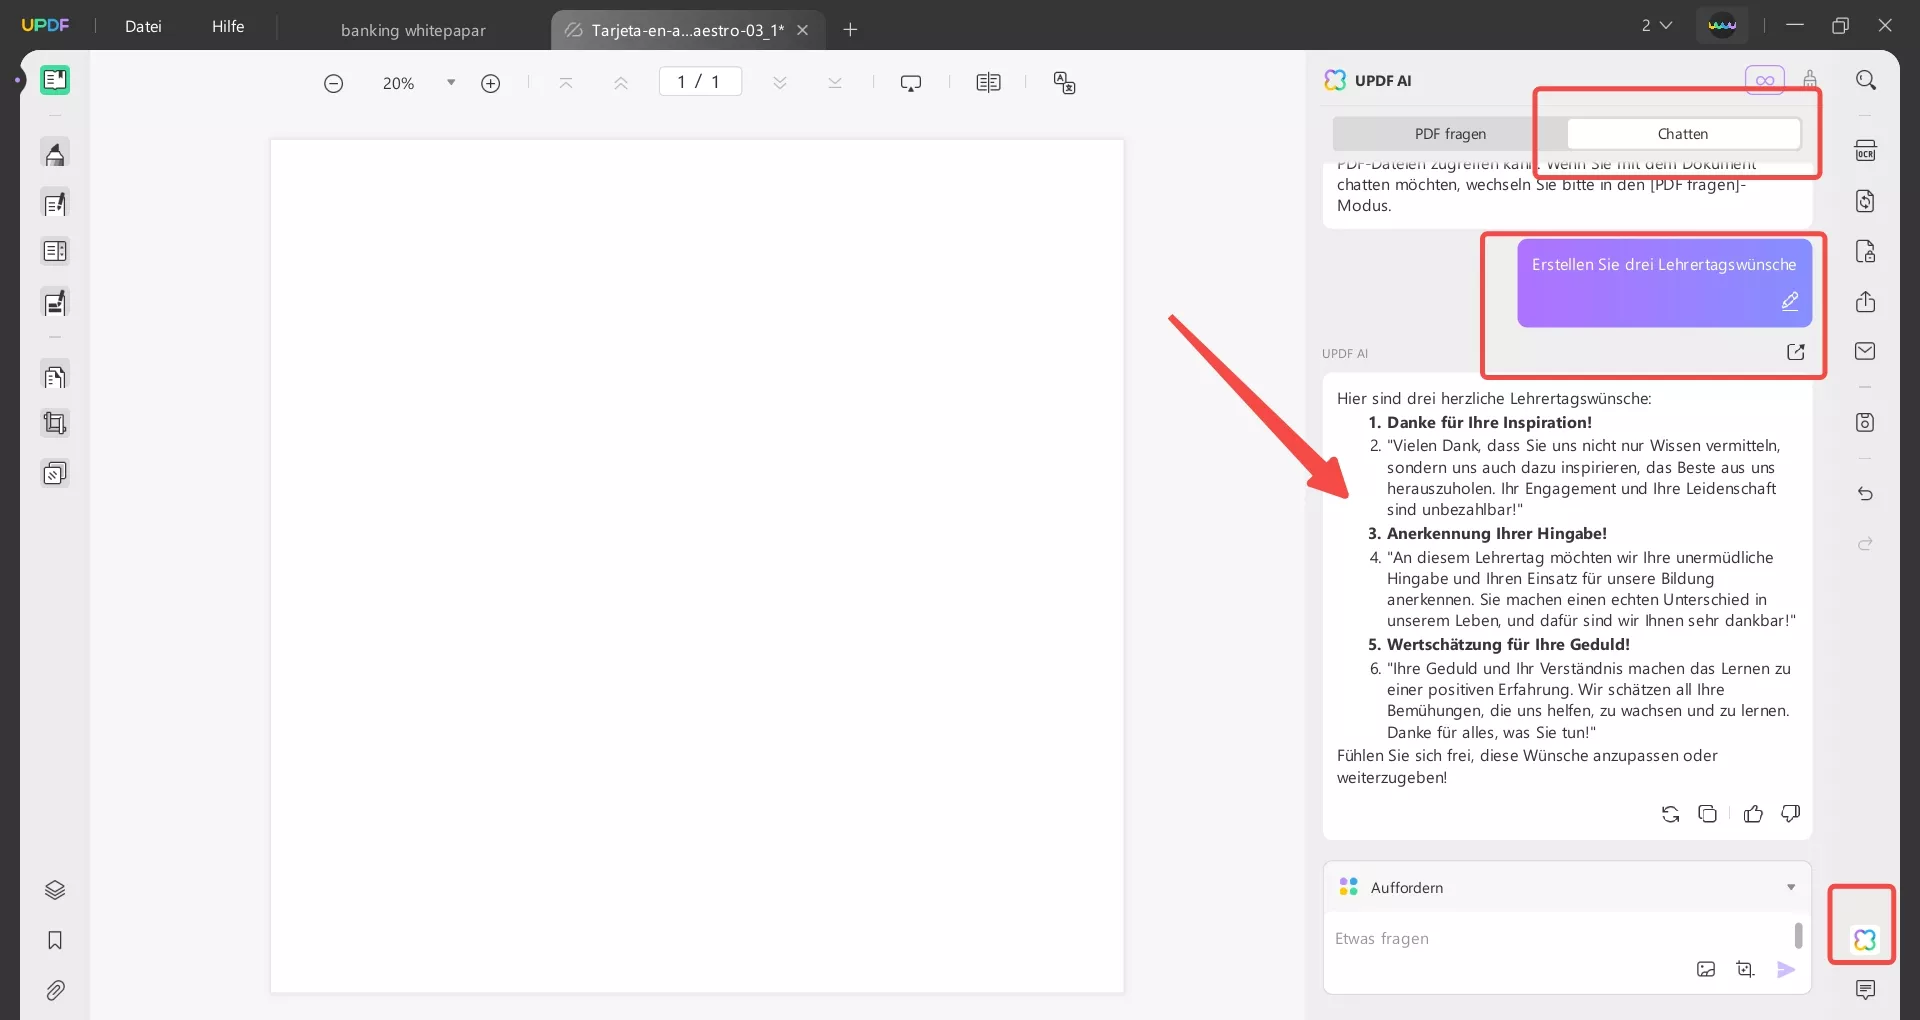The height and width of the screenshot is (1020, 1920).
Task: Open a new document tab
Action: coord(850,30)
